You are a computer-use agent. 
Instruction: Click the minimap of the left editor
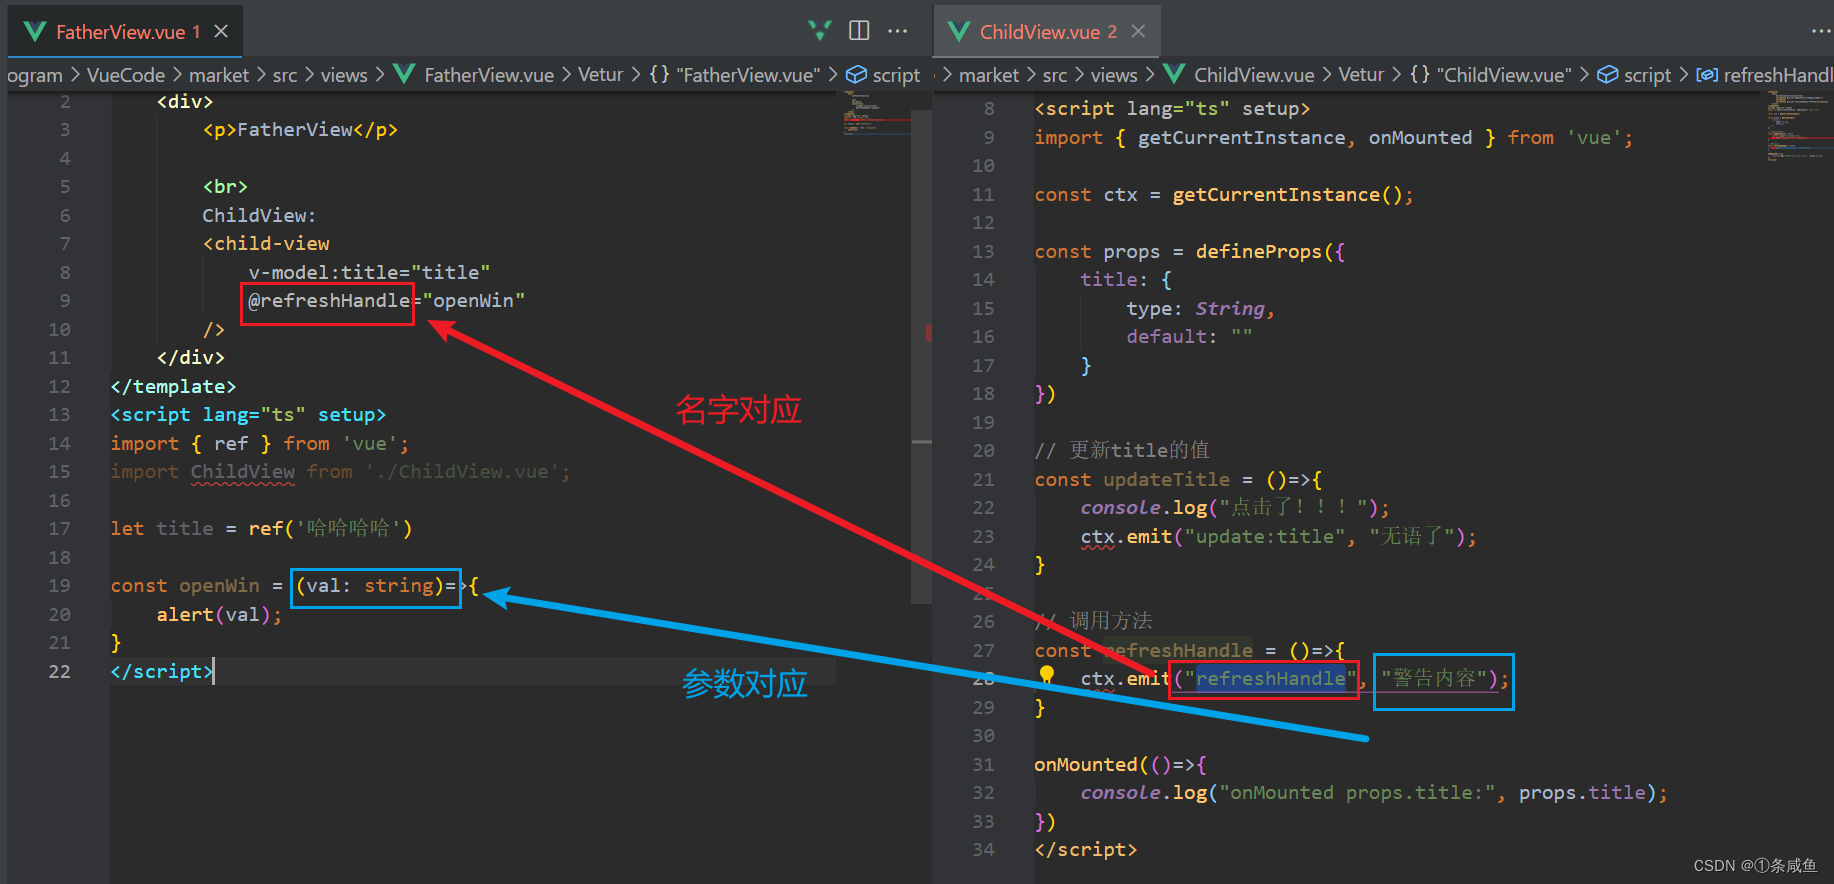[x=876, y=112]
